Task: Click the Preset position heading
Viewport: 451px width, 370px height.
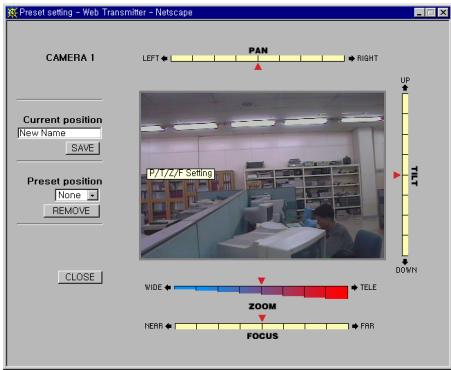Action: [x=65, y=181]
